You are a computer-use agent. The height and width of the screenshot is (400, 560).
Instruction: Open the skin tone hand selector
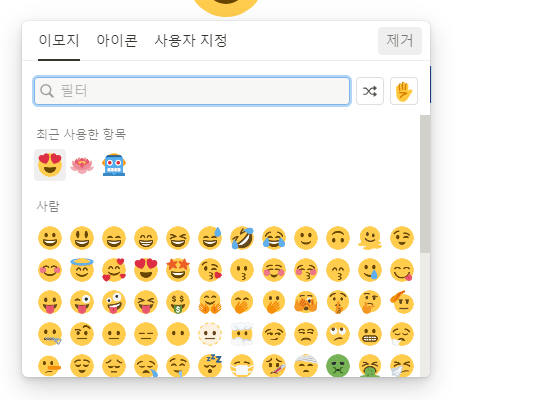pyautogui.click(x=404, y=91)
